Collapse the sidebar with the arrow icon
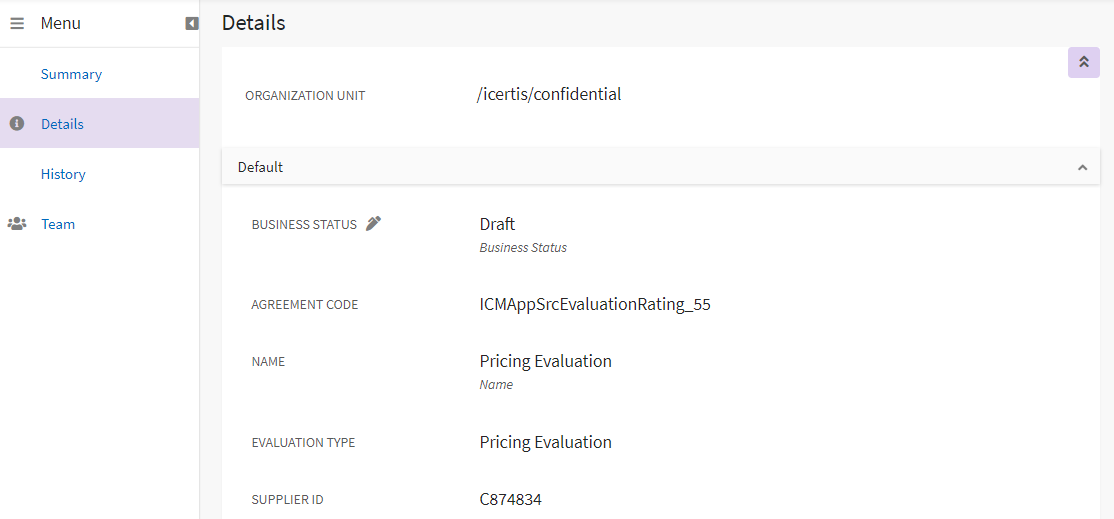 (x=192, y=23)
